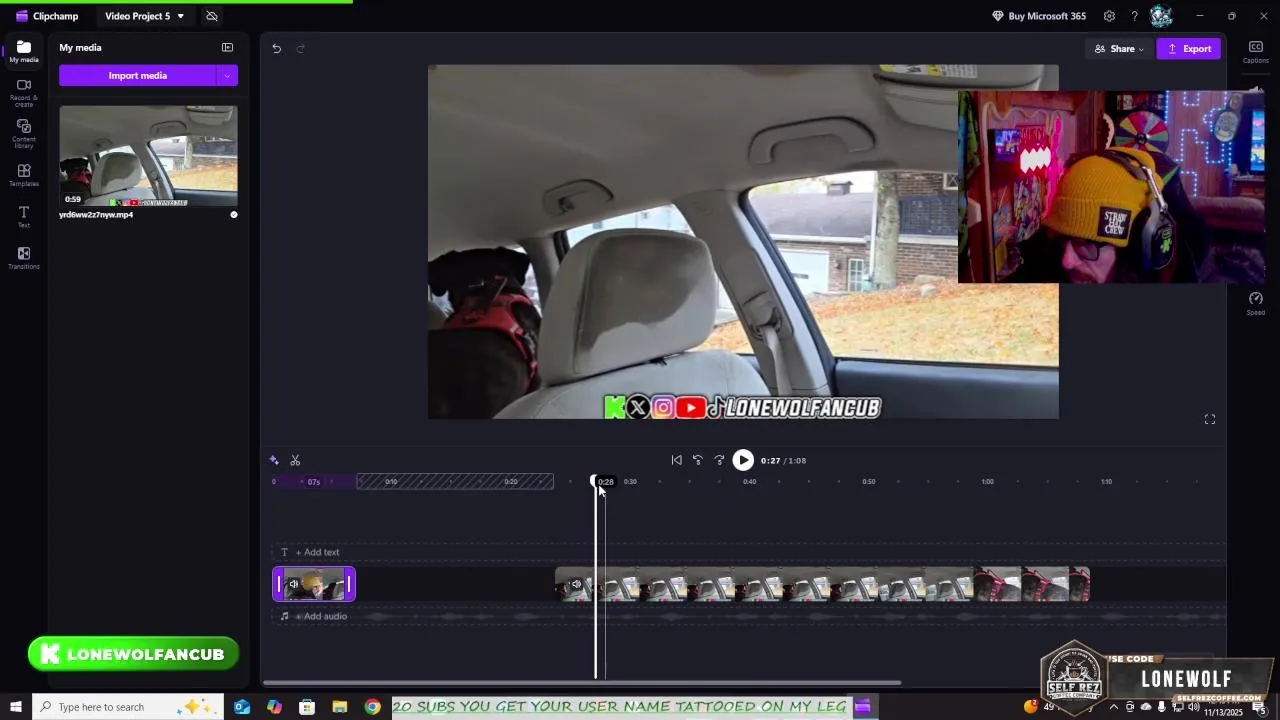Image resolution: width=1280 pixels, height=720 pixels.
Task: Open the Templates sidebar tab
Action: (24, 175)
